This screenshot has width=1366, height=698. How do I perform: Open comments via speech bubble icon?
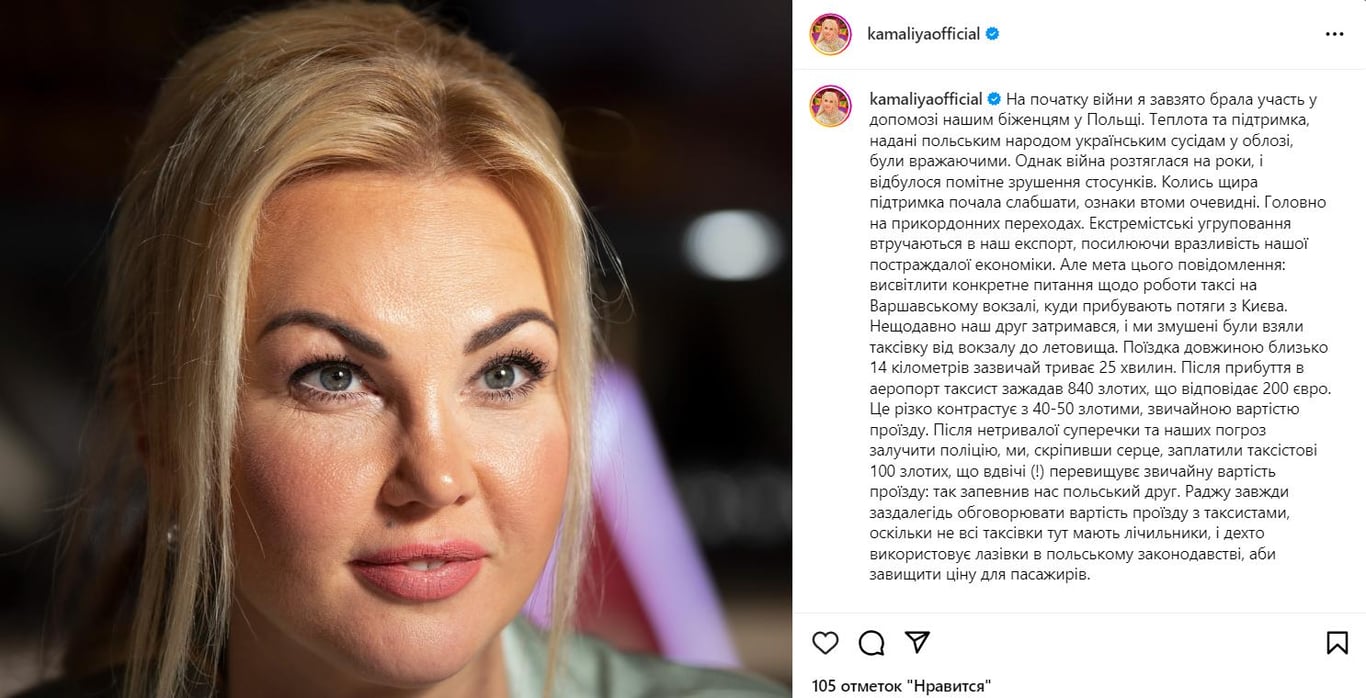pyautogui.click(x=871, y=642)
